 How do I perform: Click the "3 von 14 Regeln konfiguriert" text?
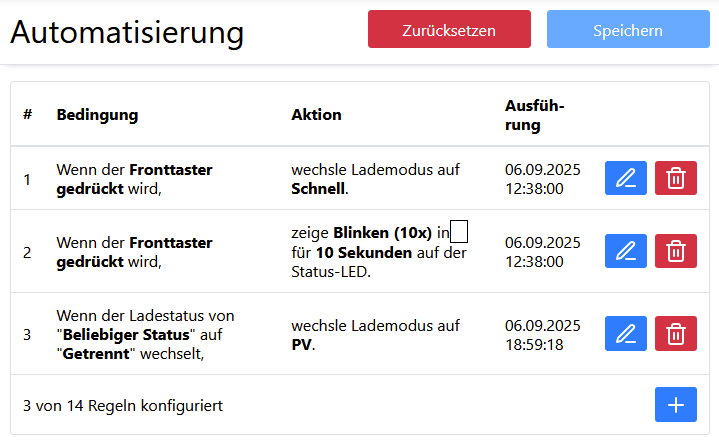click(x=123, y=406)
